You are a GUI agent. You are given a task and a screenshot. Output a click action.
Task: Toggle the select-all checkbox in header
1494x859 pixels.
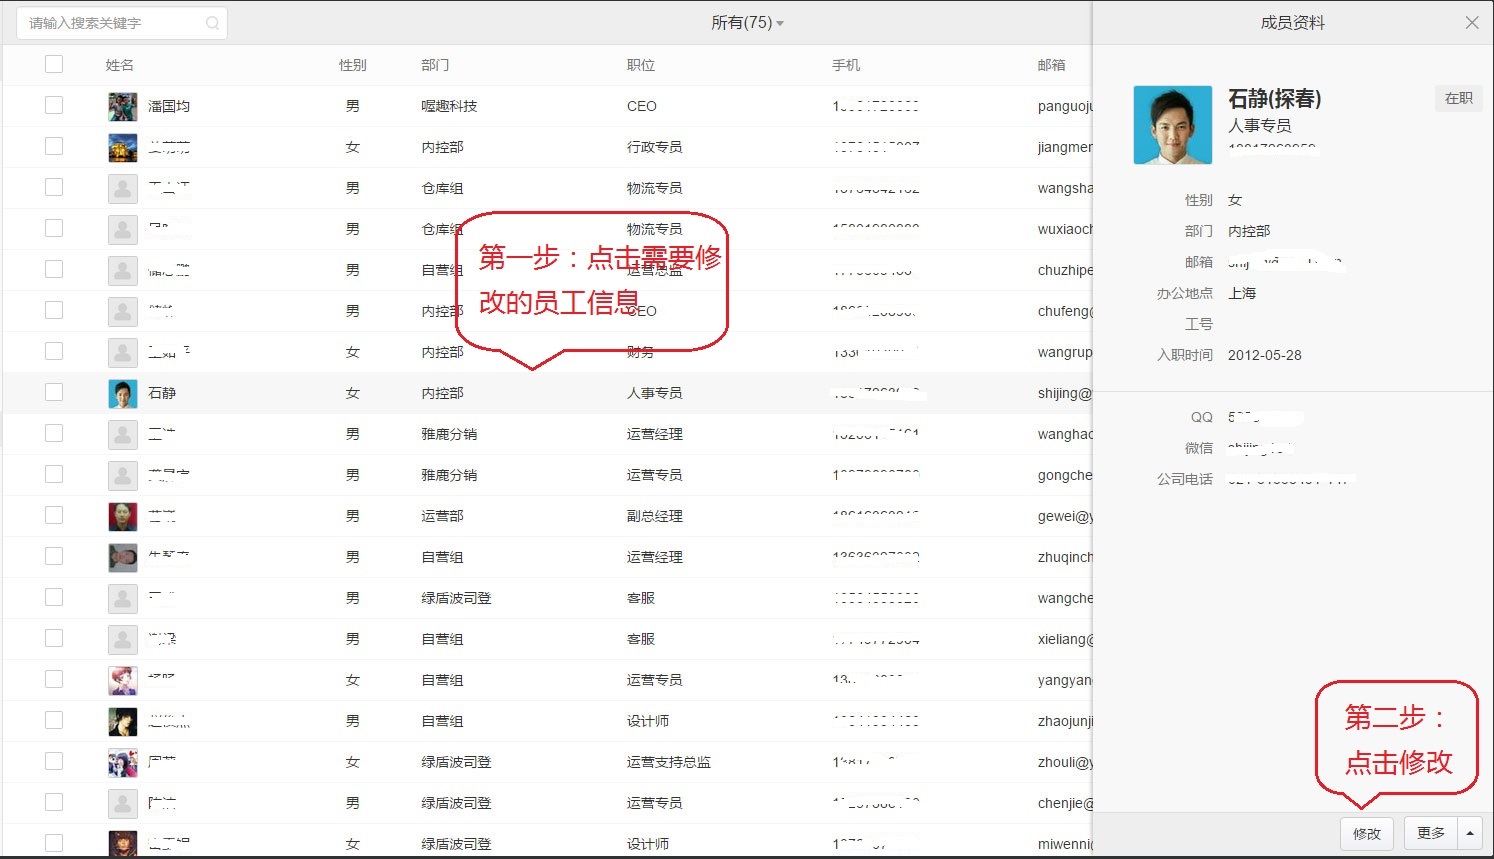pos(54,64)
